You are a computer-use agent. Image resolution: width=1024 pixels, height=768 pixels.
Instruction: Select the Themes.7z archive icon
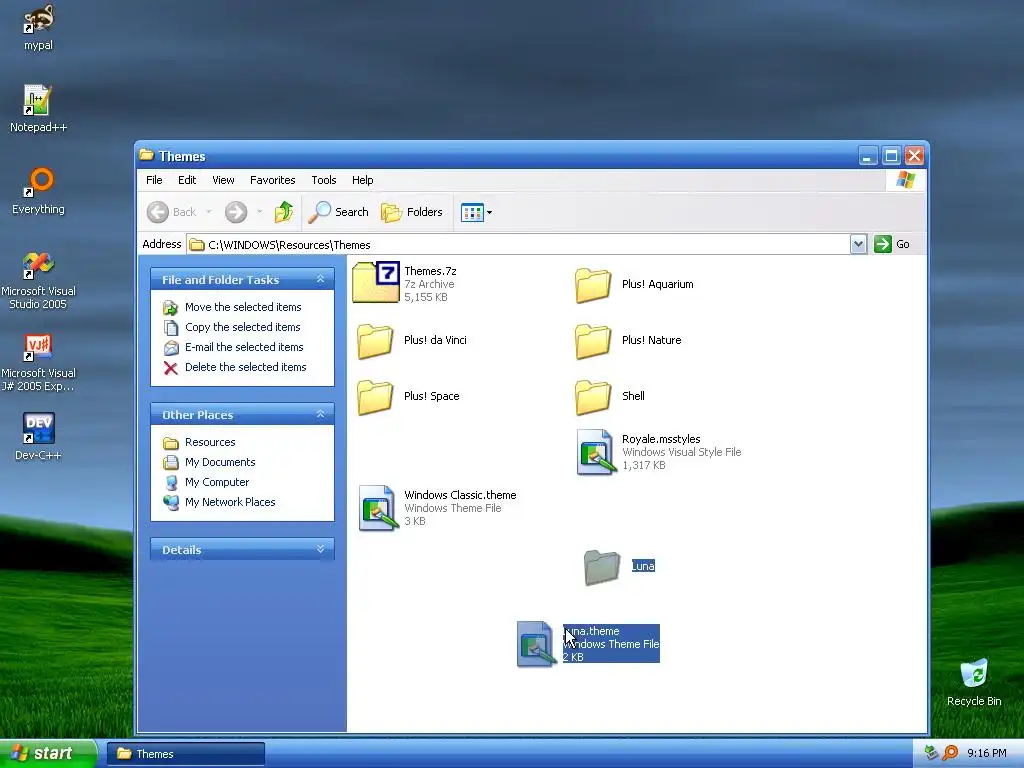[x=376, y=282]
